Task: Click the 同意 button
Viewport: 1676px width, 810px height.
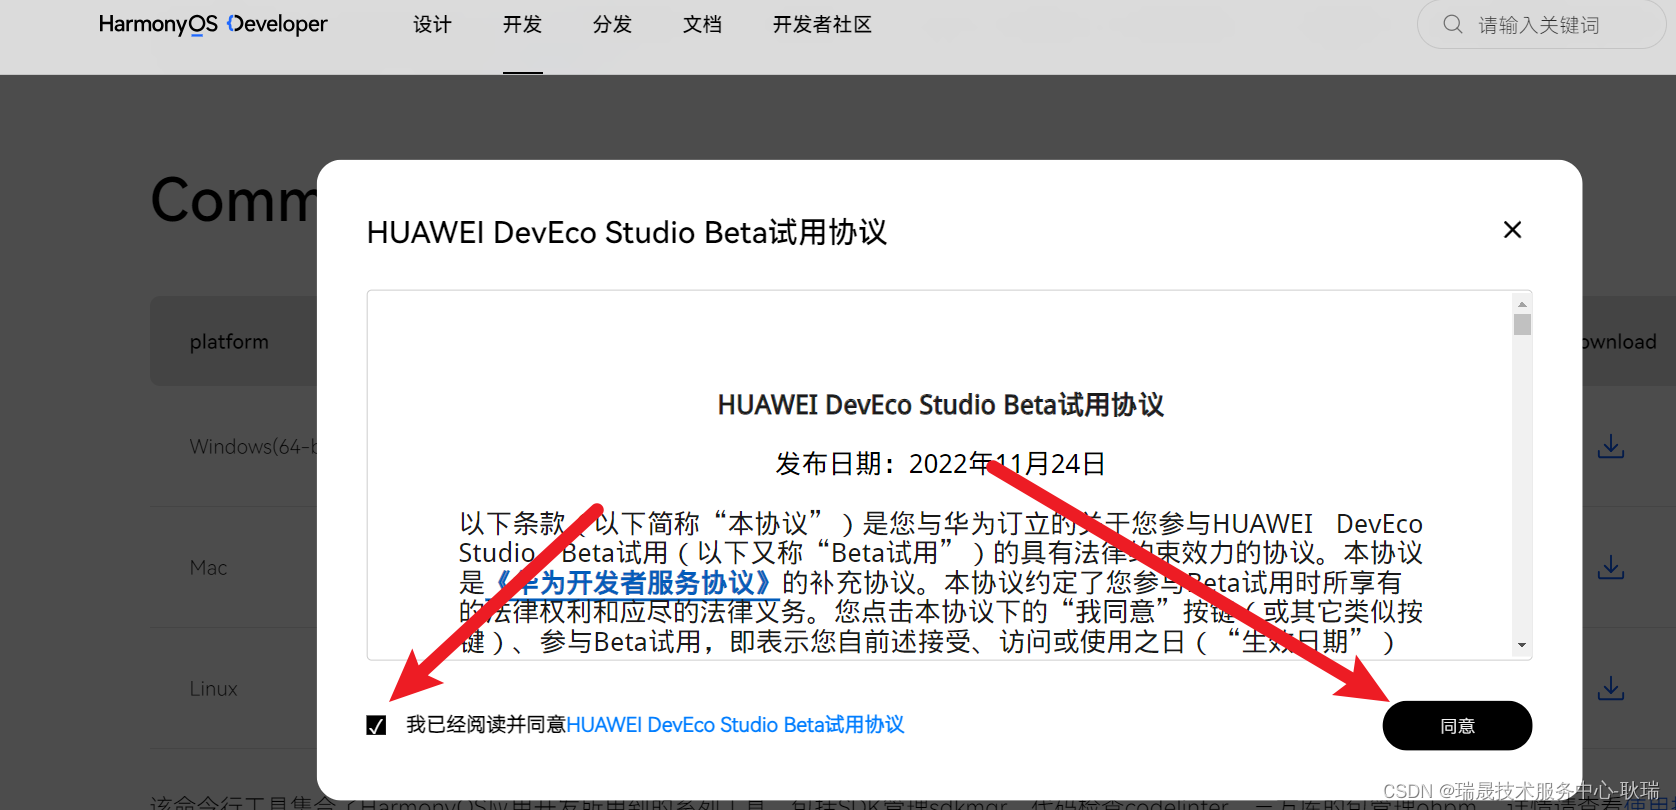Action: point(1457,726)
